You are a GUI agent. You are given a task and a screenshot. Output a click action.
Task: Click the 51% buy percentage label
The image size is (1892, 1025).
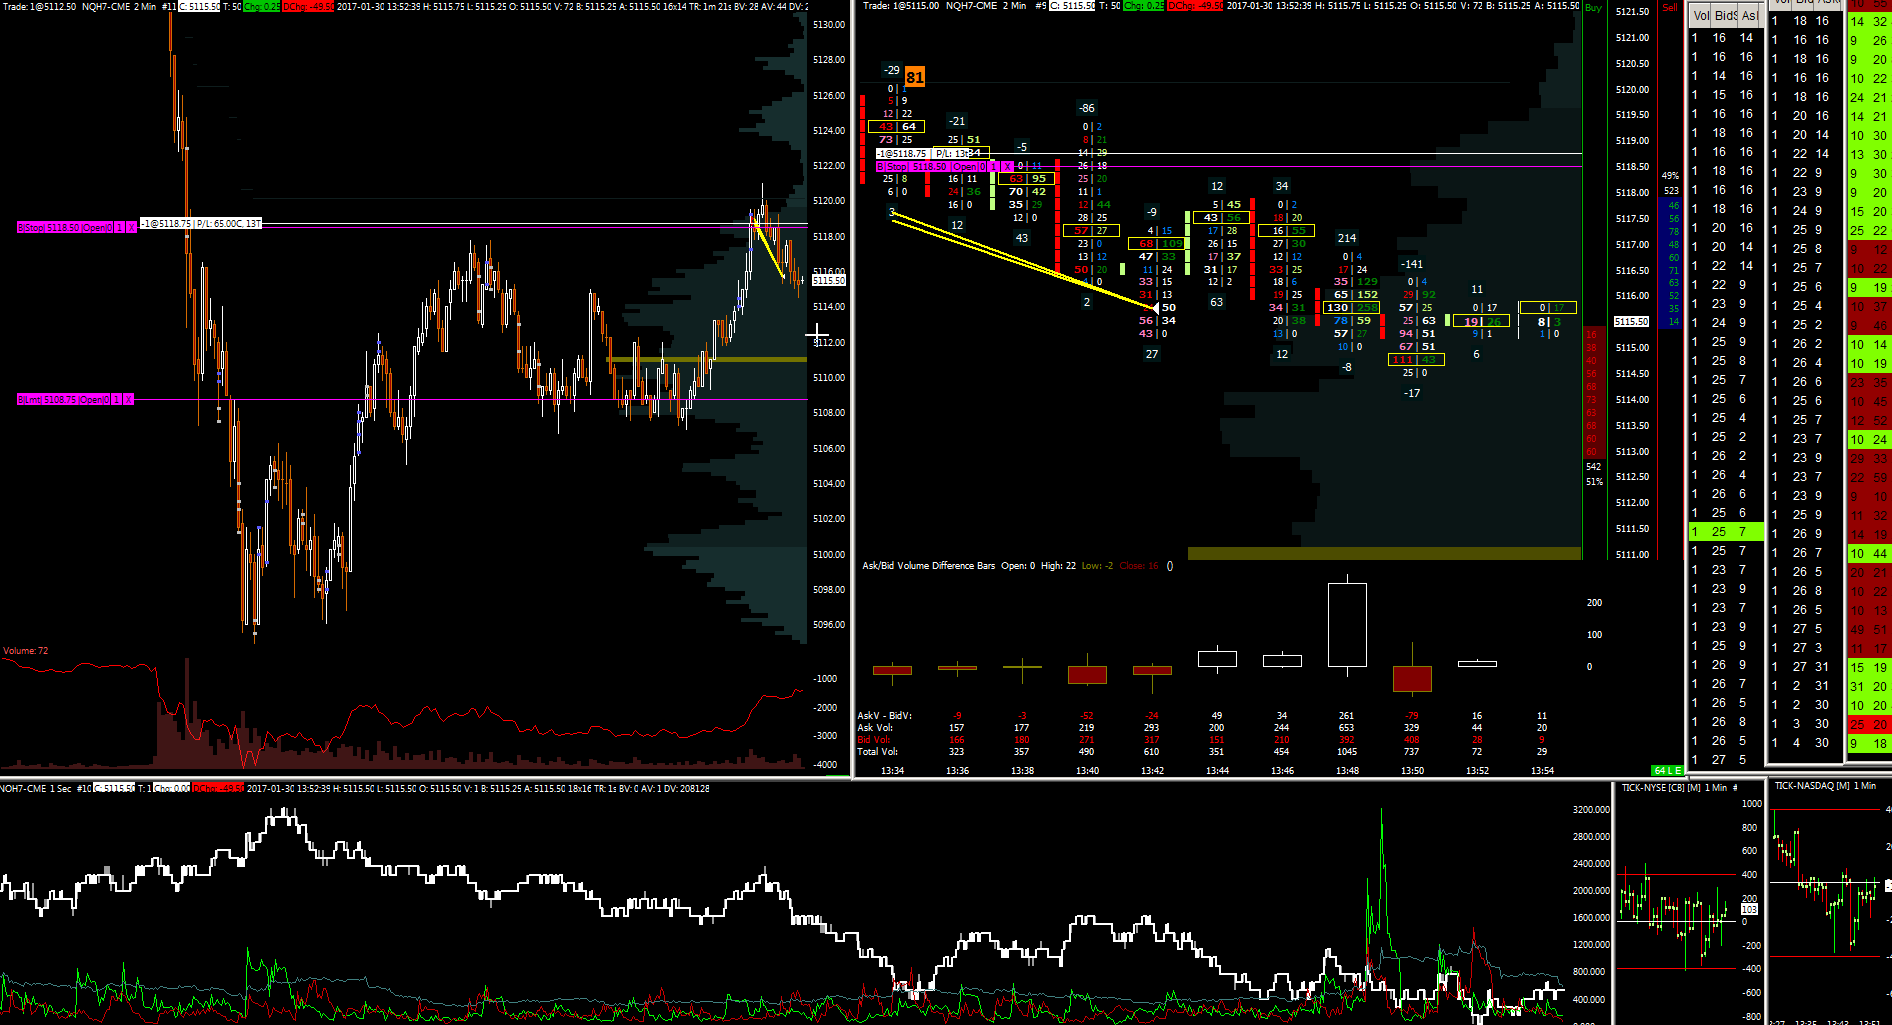pyautogui.click(x=1594, y=482)
